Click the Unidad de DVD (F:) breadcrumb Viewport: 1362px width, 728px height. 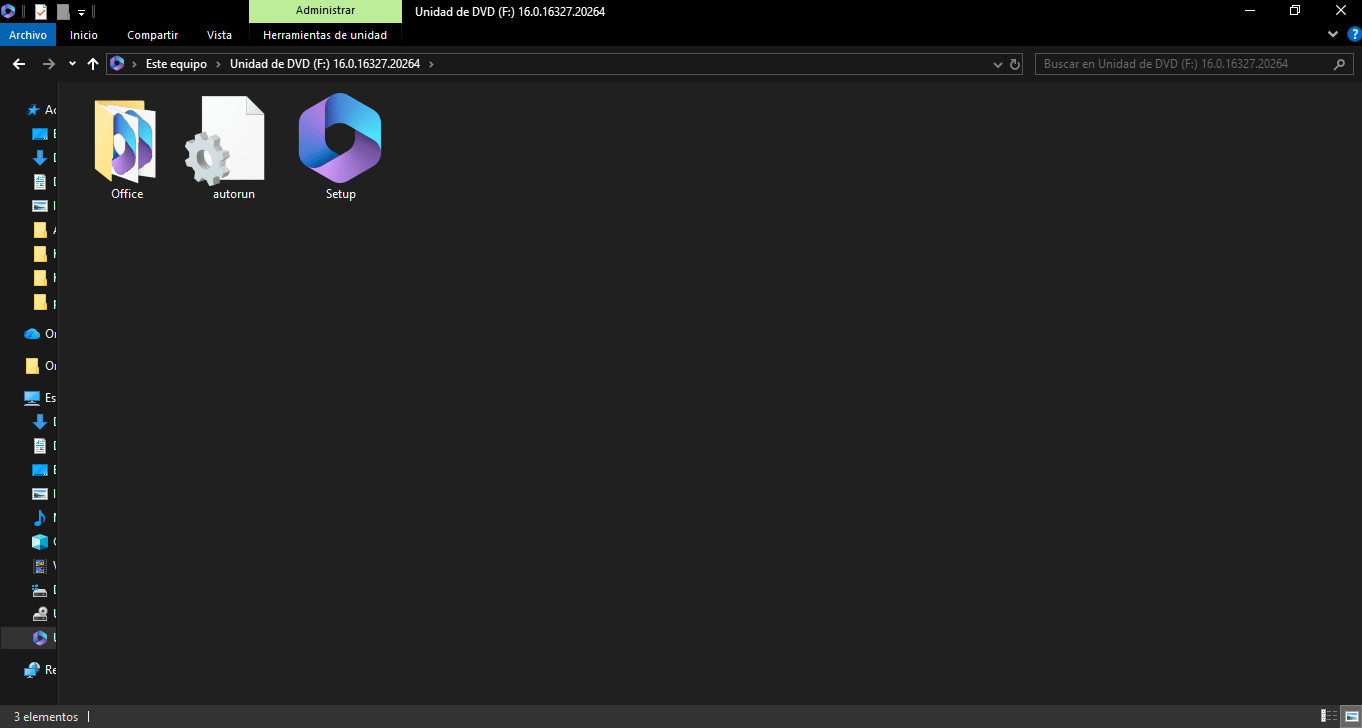point(325,64)
